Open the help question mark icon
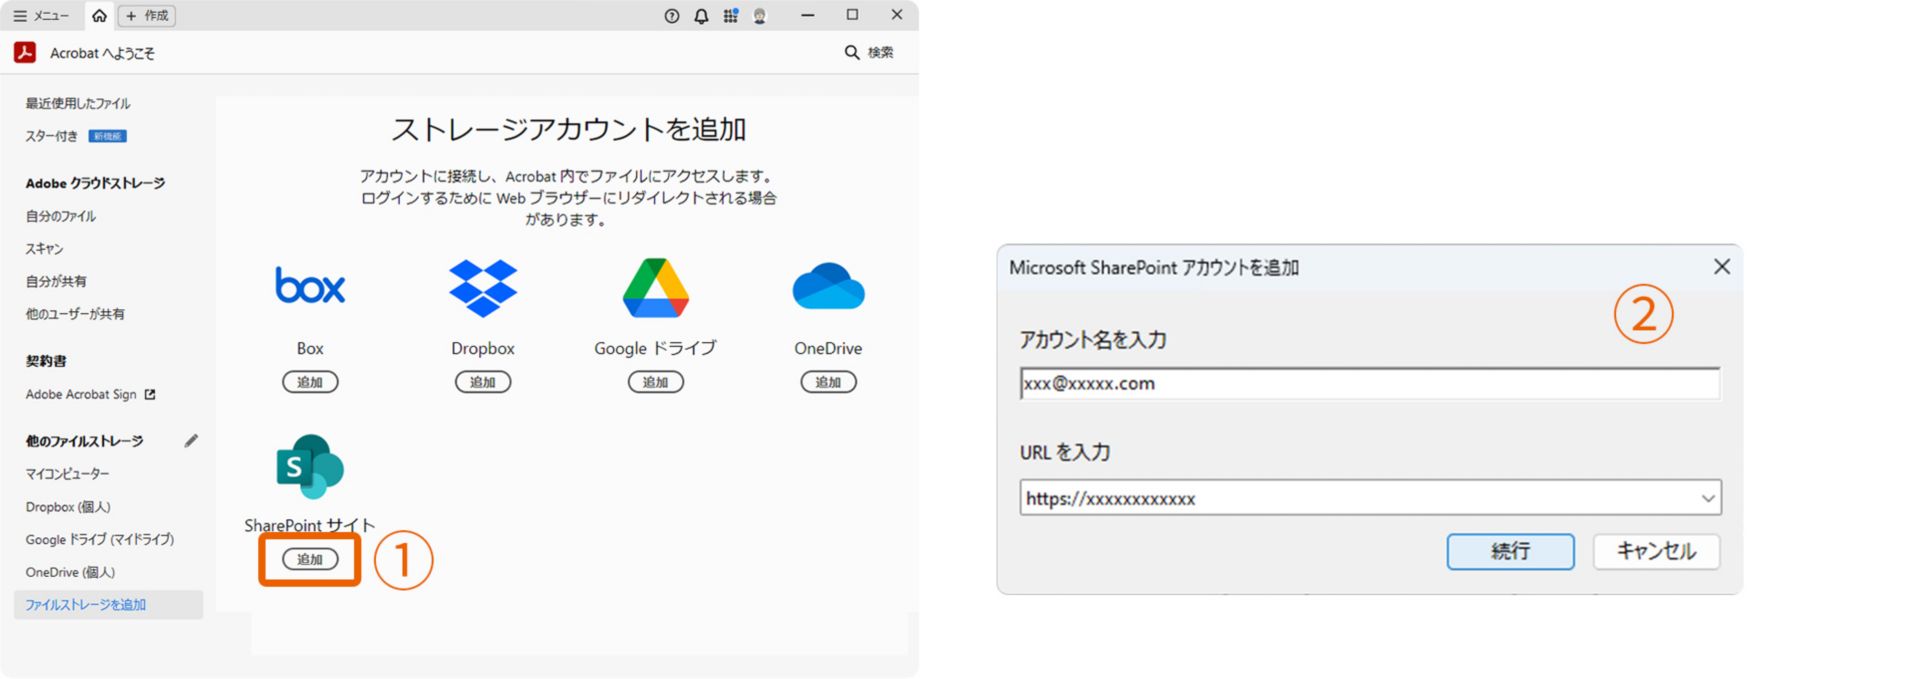The image size is (1920, 679). [x=672, y=16]
